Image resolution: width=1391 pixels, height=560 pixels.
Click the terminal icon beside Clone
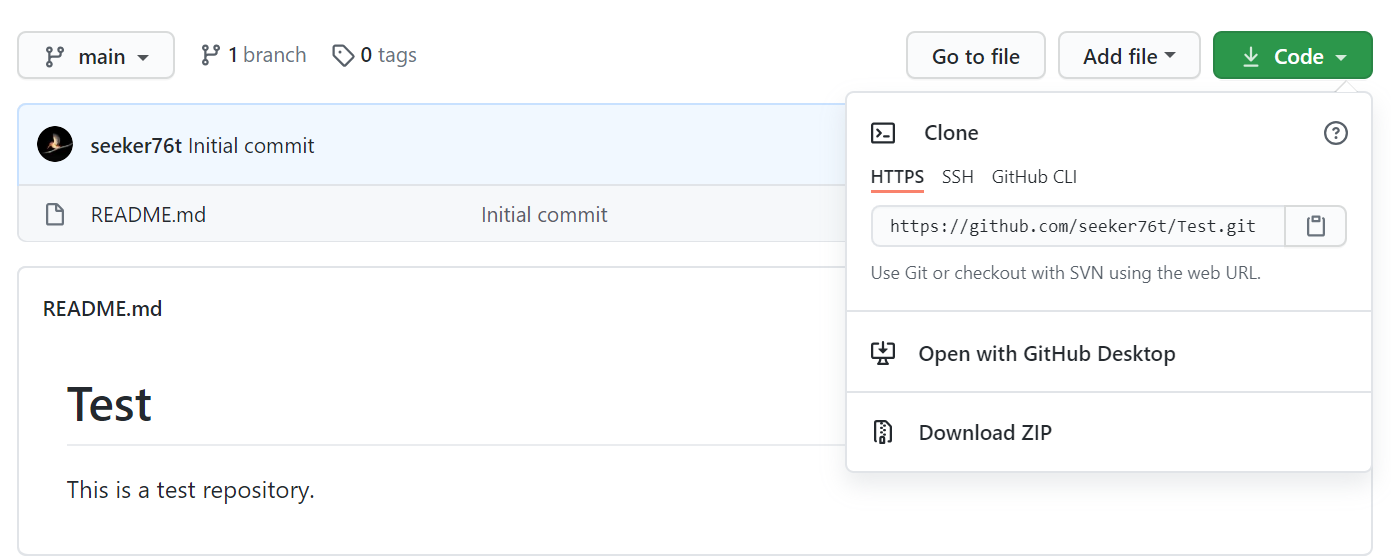pos(883,133)
